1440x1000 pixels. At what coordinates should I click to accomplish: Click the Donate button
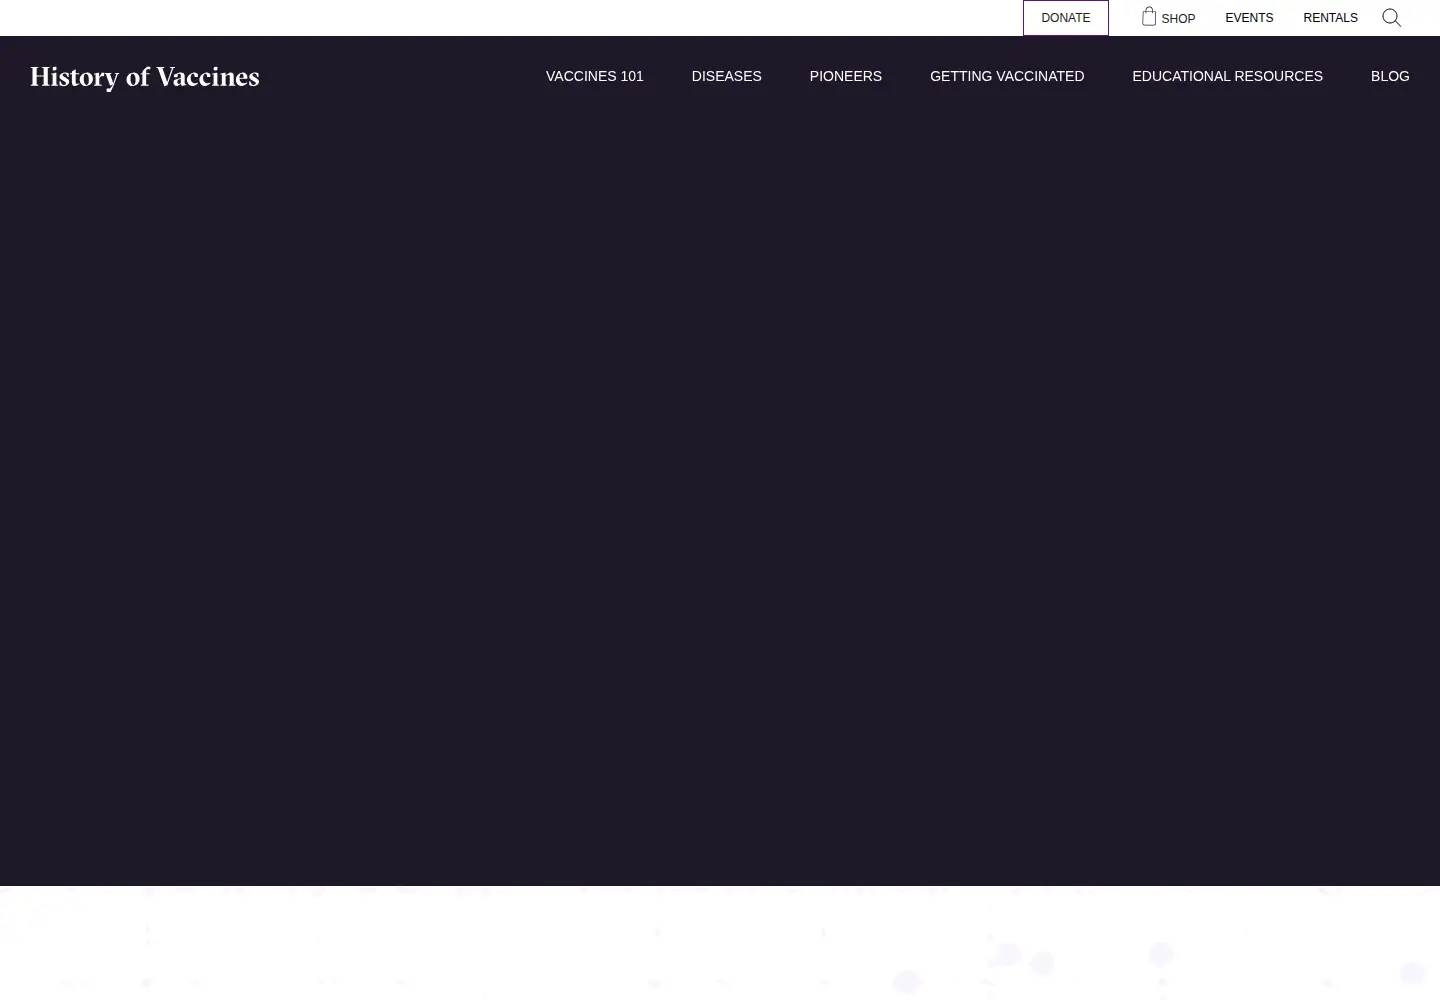[1066, 18]
